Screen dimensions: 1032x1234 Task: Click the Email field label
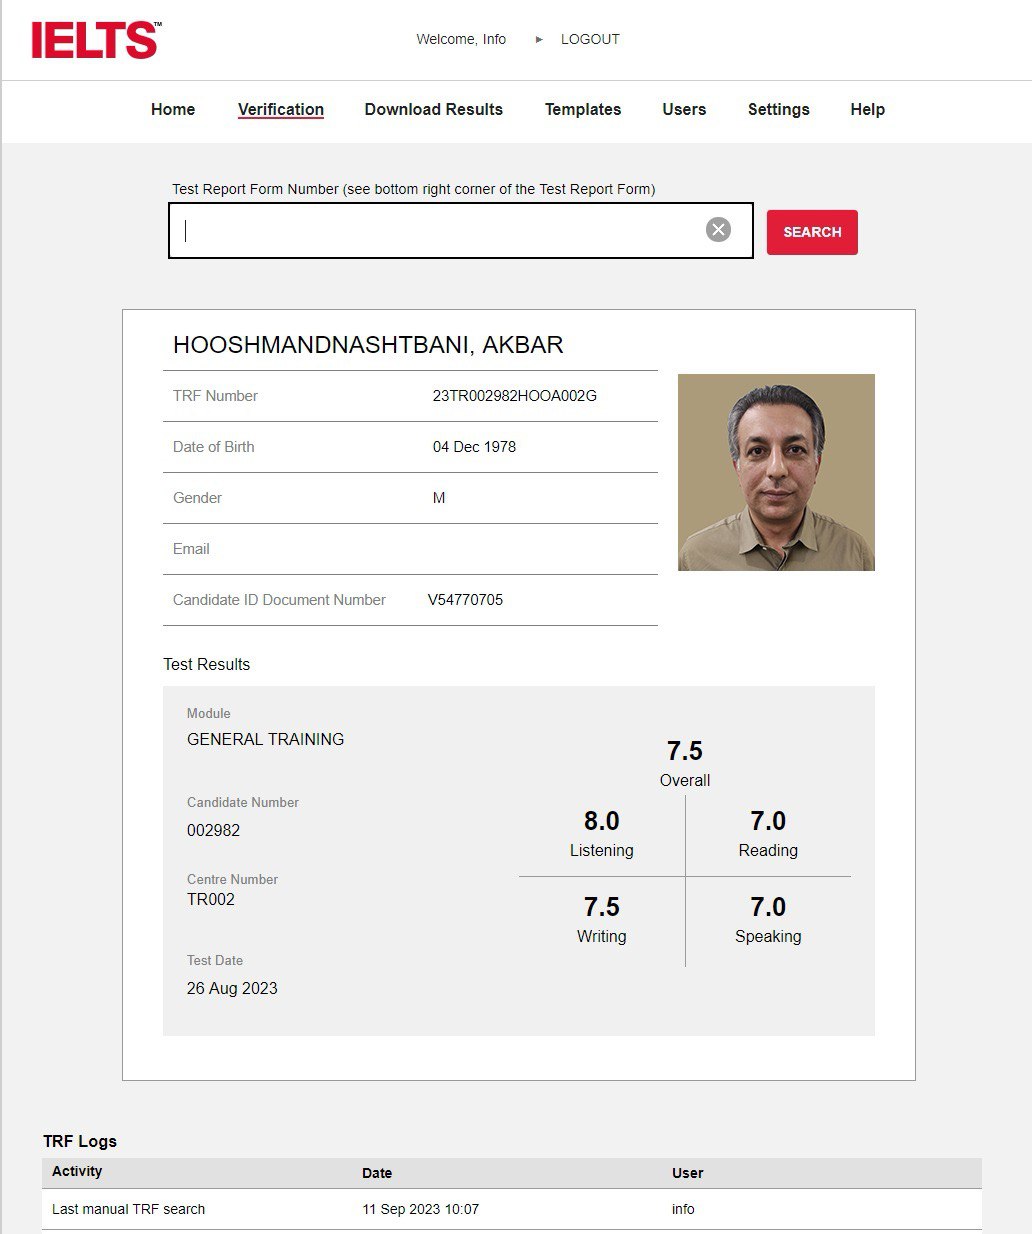coord(191,549)
